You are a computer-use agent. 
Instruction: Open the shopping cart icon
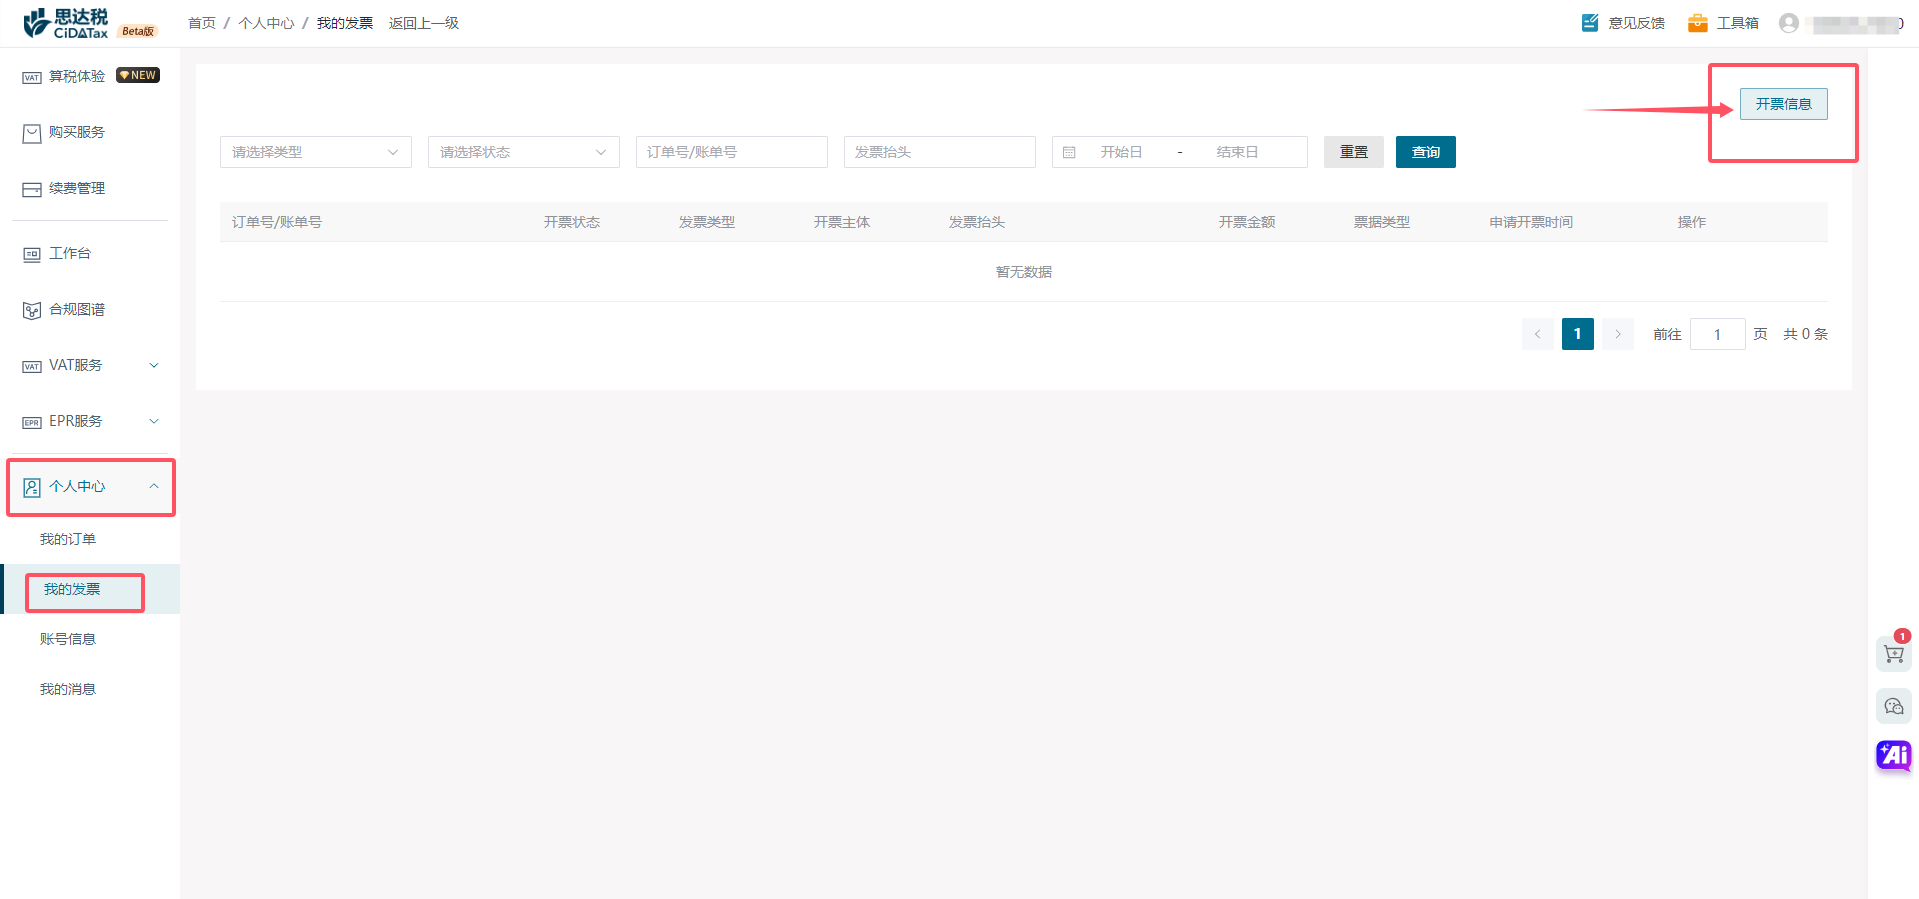click(1893, 654)
